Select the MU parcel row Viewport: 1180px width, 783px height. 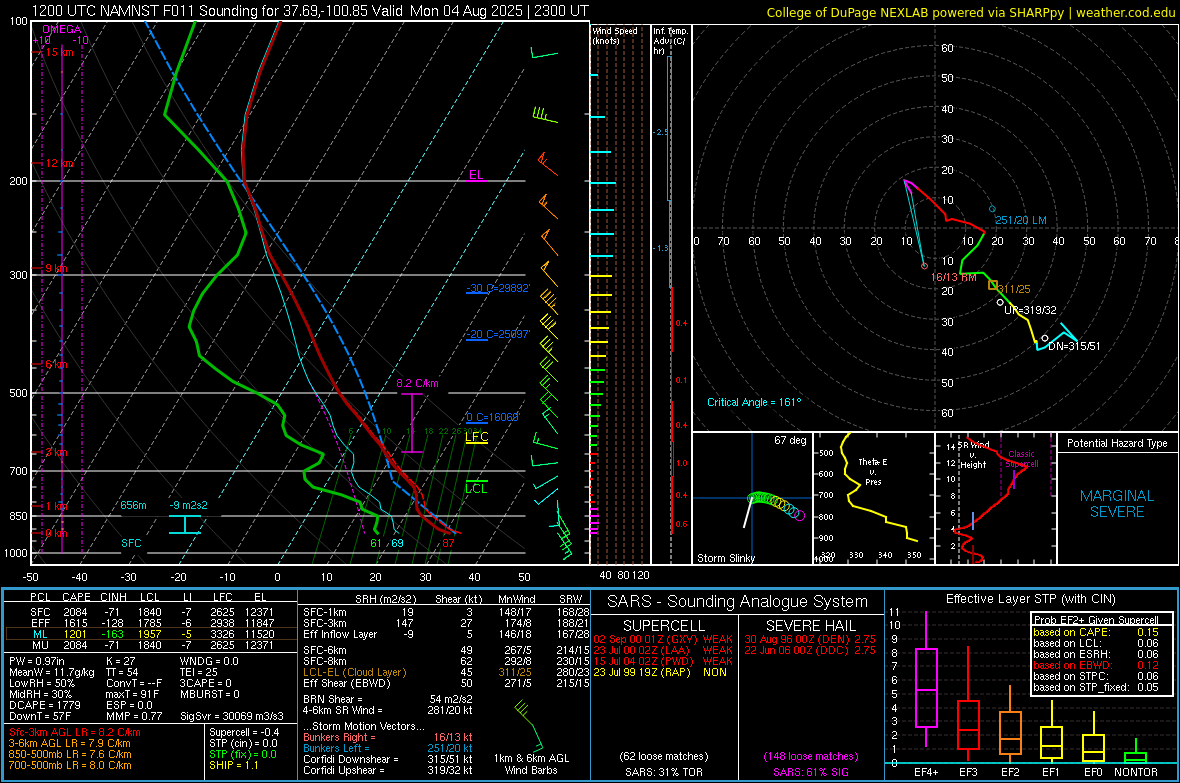(x=151, y=645)
